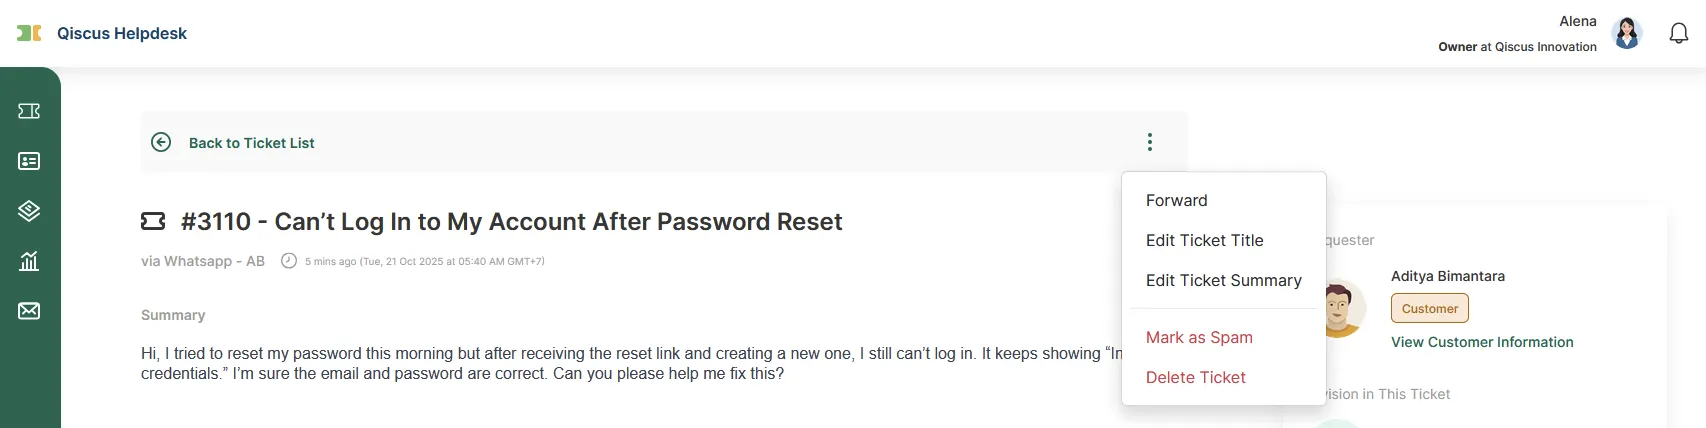Select Mark as Spam in the menu
This screenshot has width=1706, height=428.
[1199, 337]
